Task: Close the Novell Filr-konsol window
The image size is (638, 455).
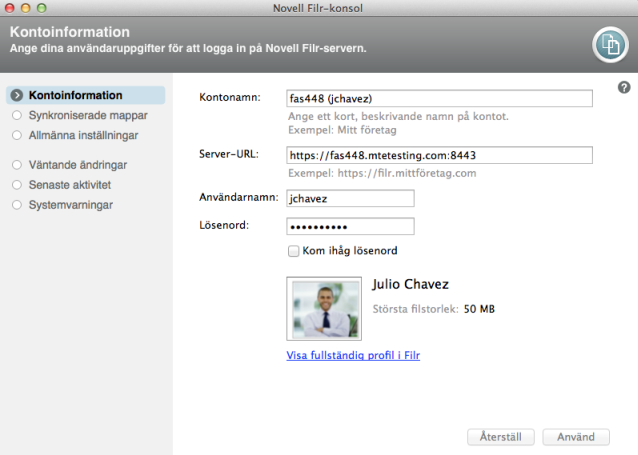Action: coord(9,8)
